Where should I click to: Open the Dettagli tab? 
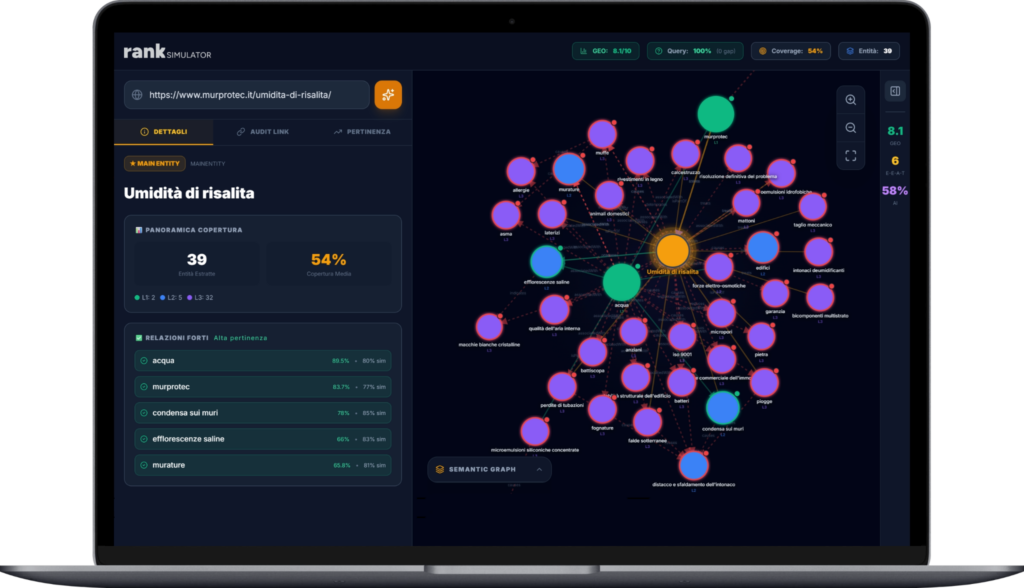pos(163,131)
